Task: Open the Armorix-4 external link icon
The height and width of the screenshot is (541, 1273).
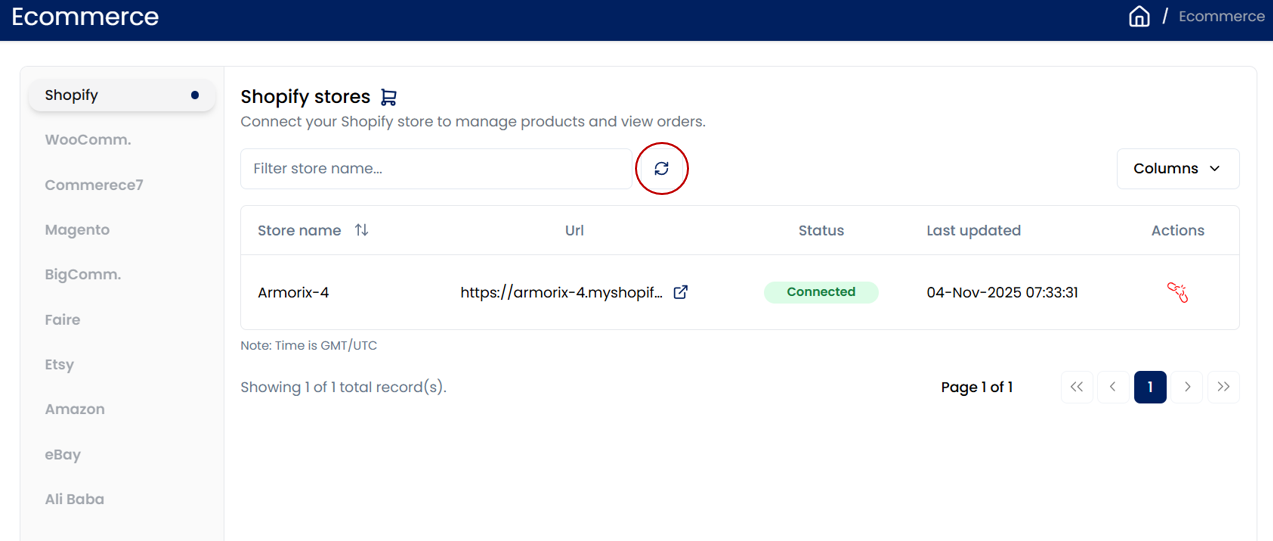Action: [x=680, y=292]
